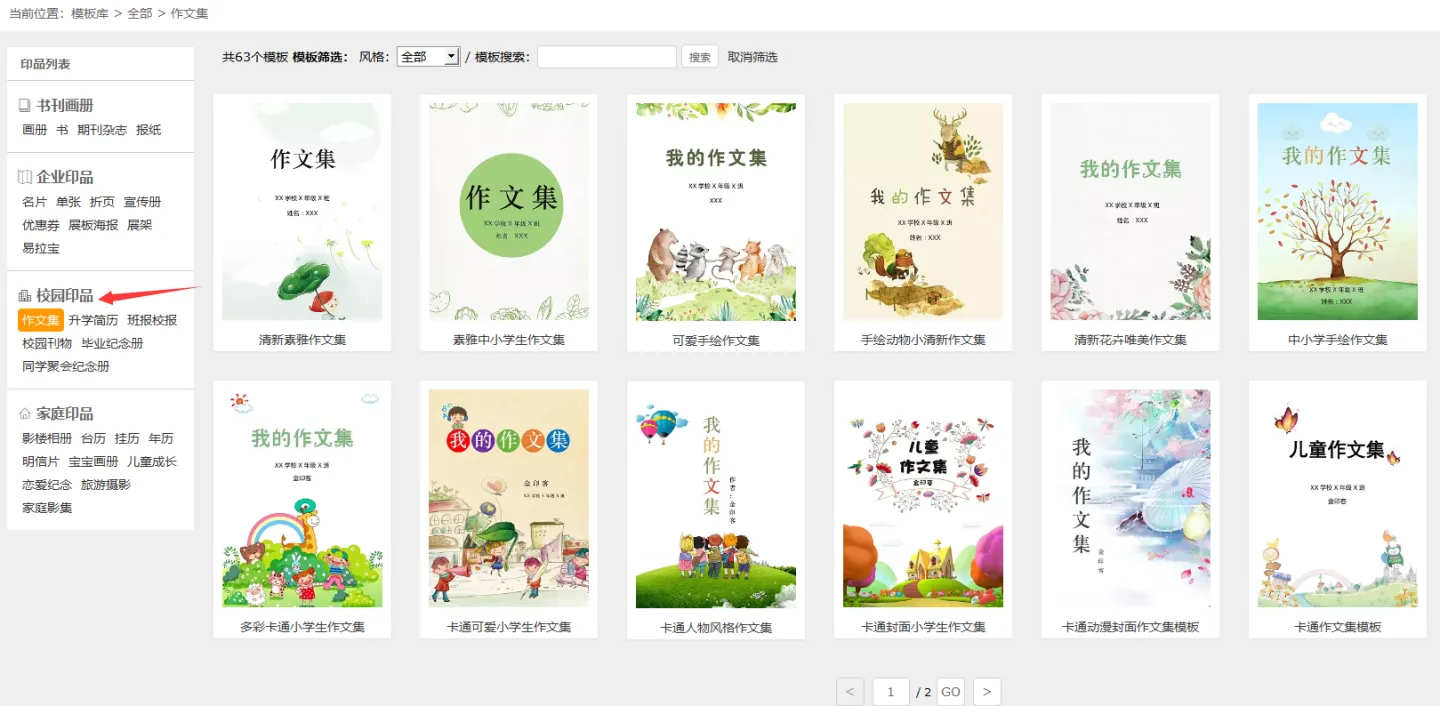Open 卡通封面小学生作文集 template thumbnail
The width and height of the screenshot is (1440, 706).
pyautogui.click(x=923, y=498)
